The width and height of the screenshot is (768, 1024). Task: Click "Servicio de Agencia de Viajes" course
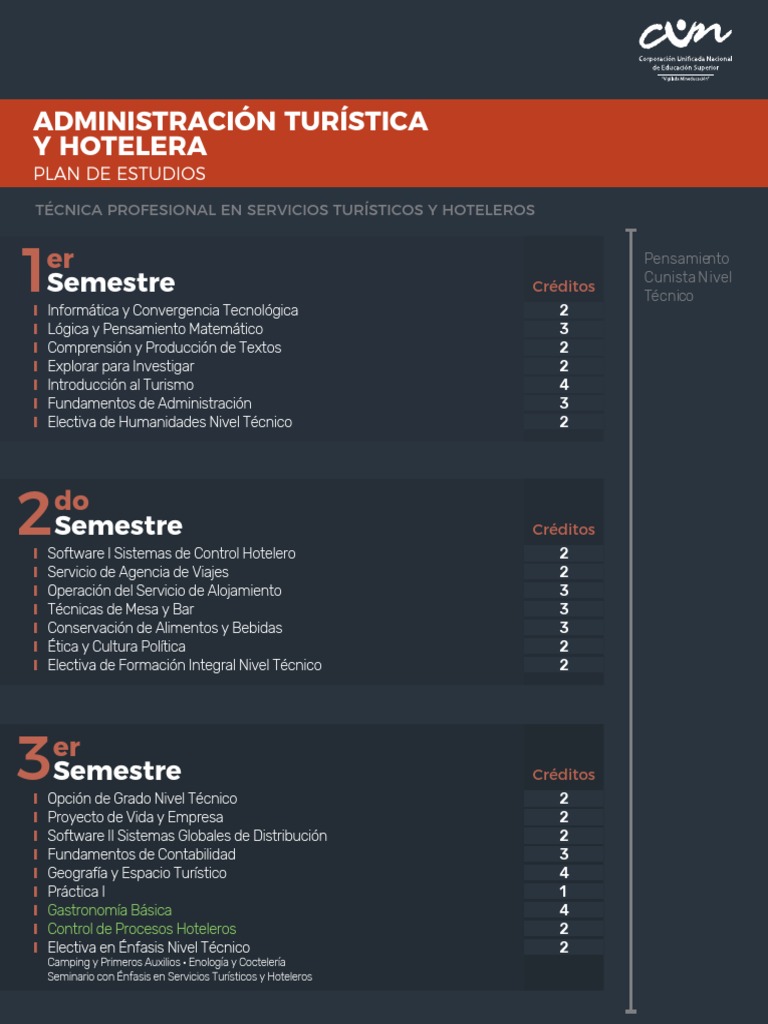click(138, 572)
